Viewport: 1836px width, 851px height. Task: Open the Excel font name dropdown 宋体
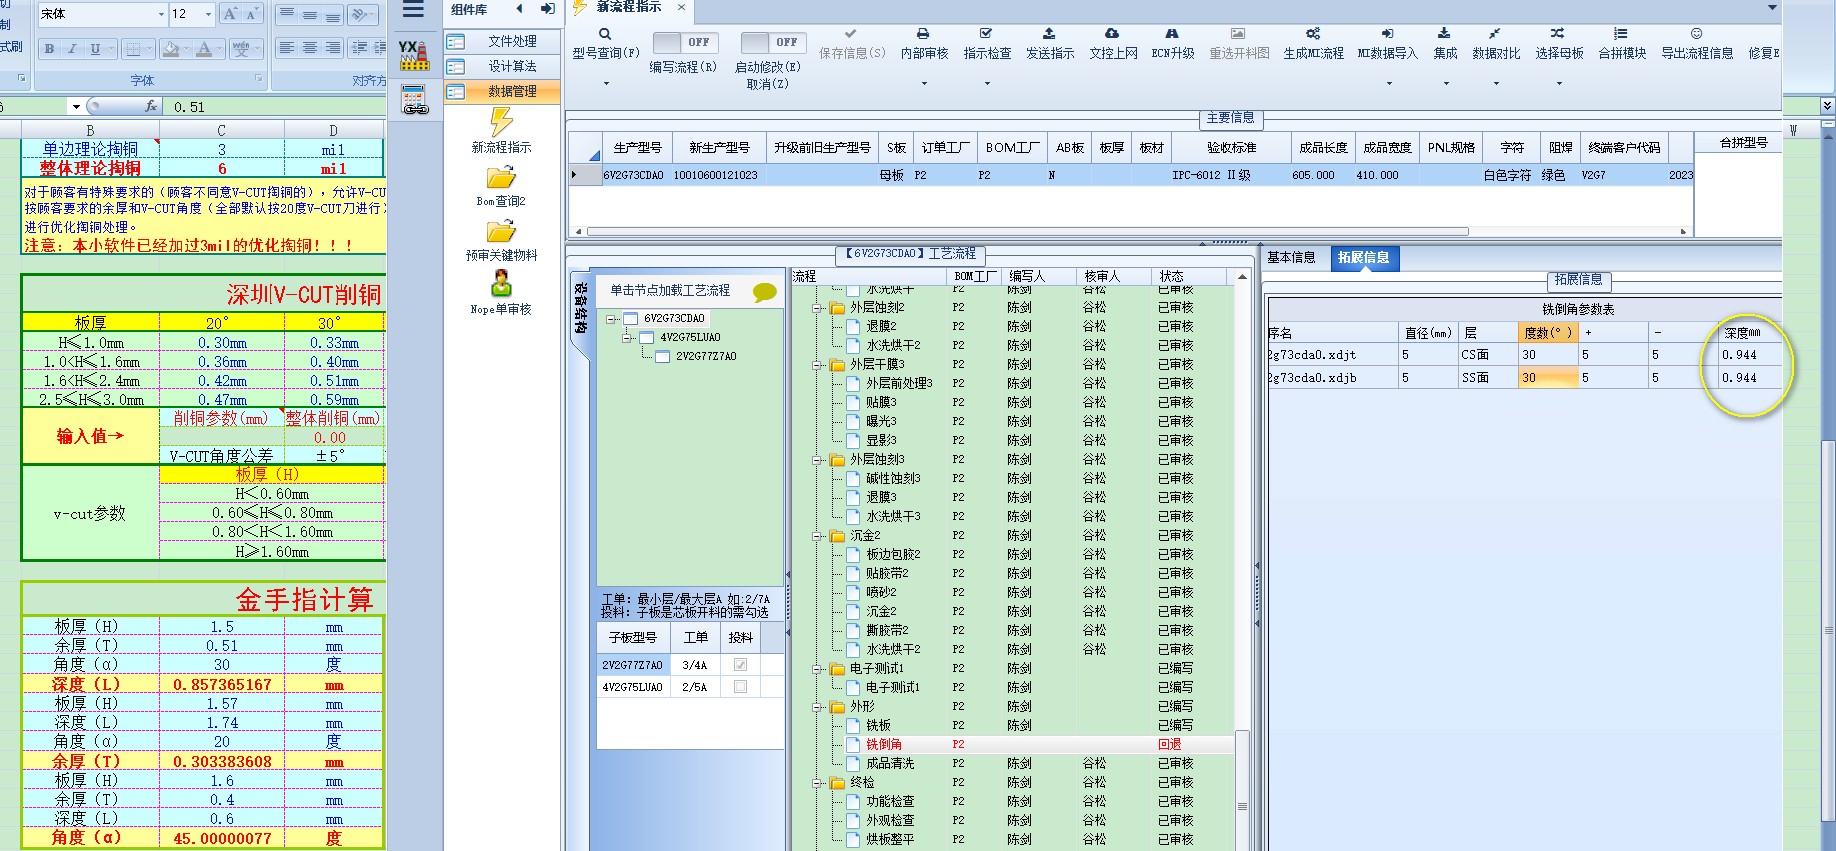click(x=161, y=14)
